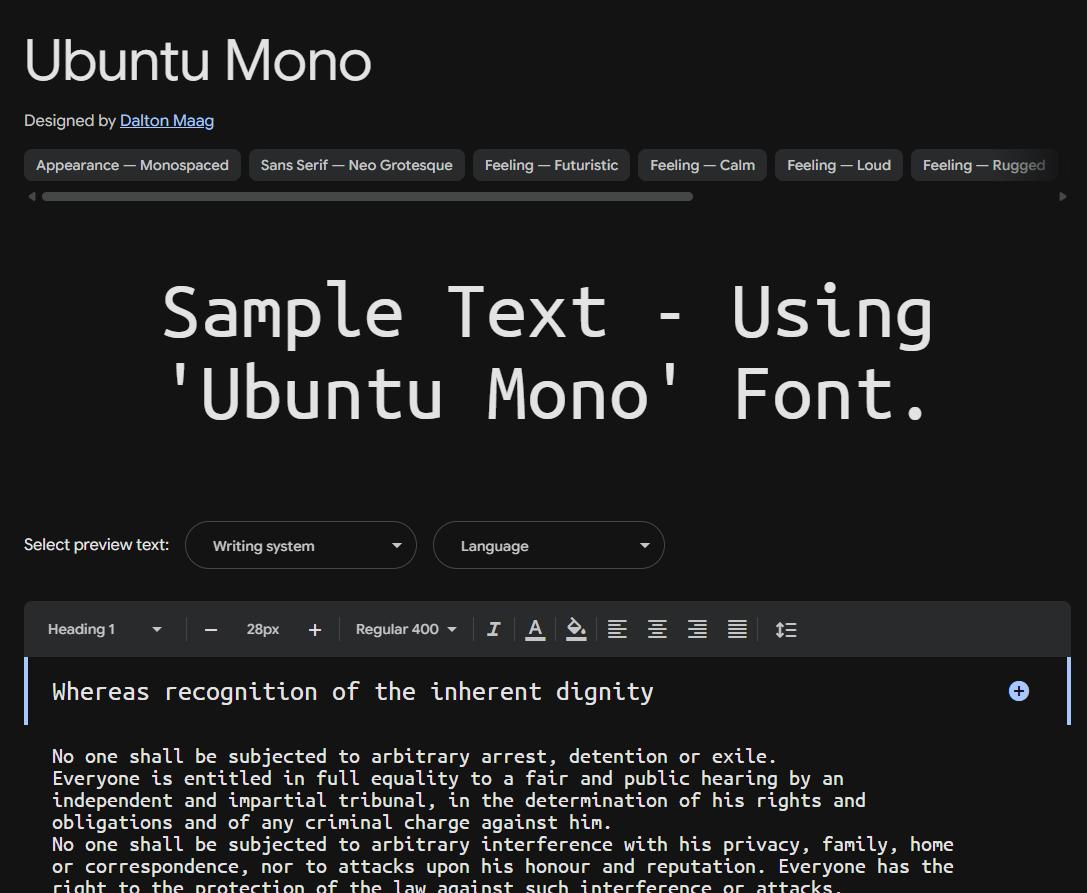Align text right
Image resolution: width=1087 pixels, height=893 pixels.
(x=697, y=630)
